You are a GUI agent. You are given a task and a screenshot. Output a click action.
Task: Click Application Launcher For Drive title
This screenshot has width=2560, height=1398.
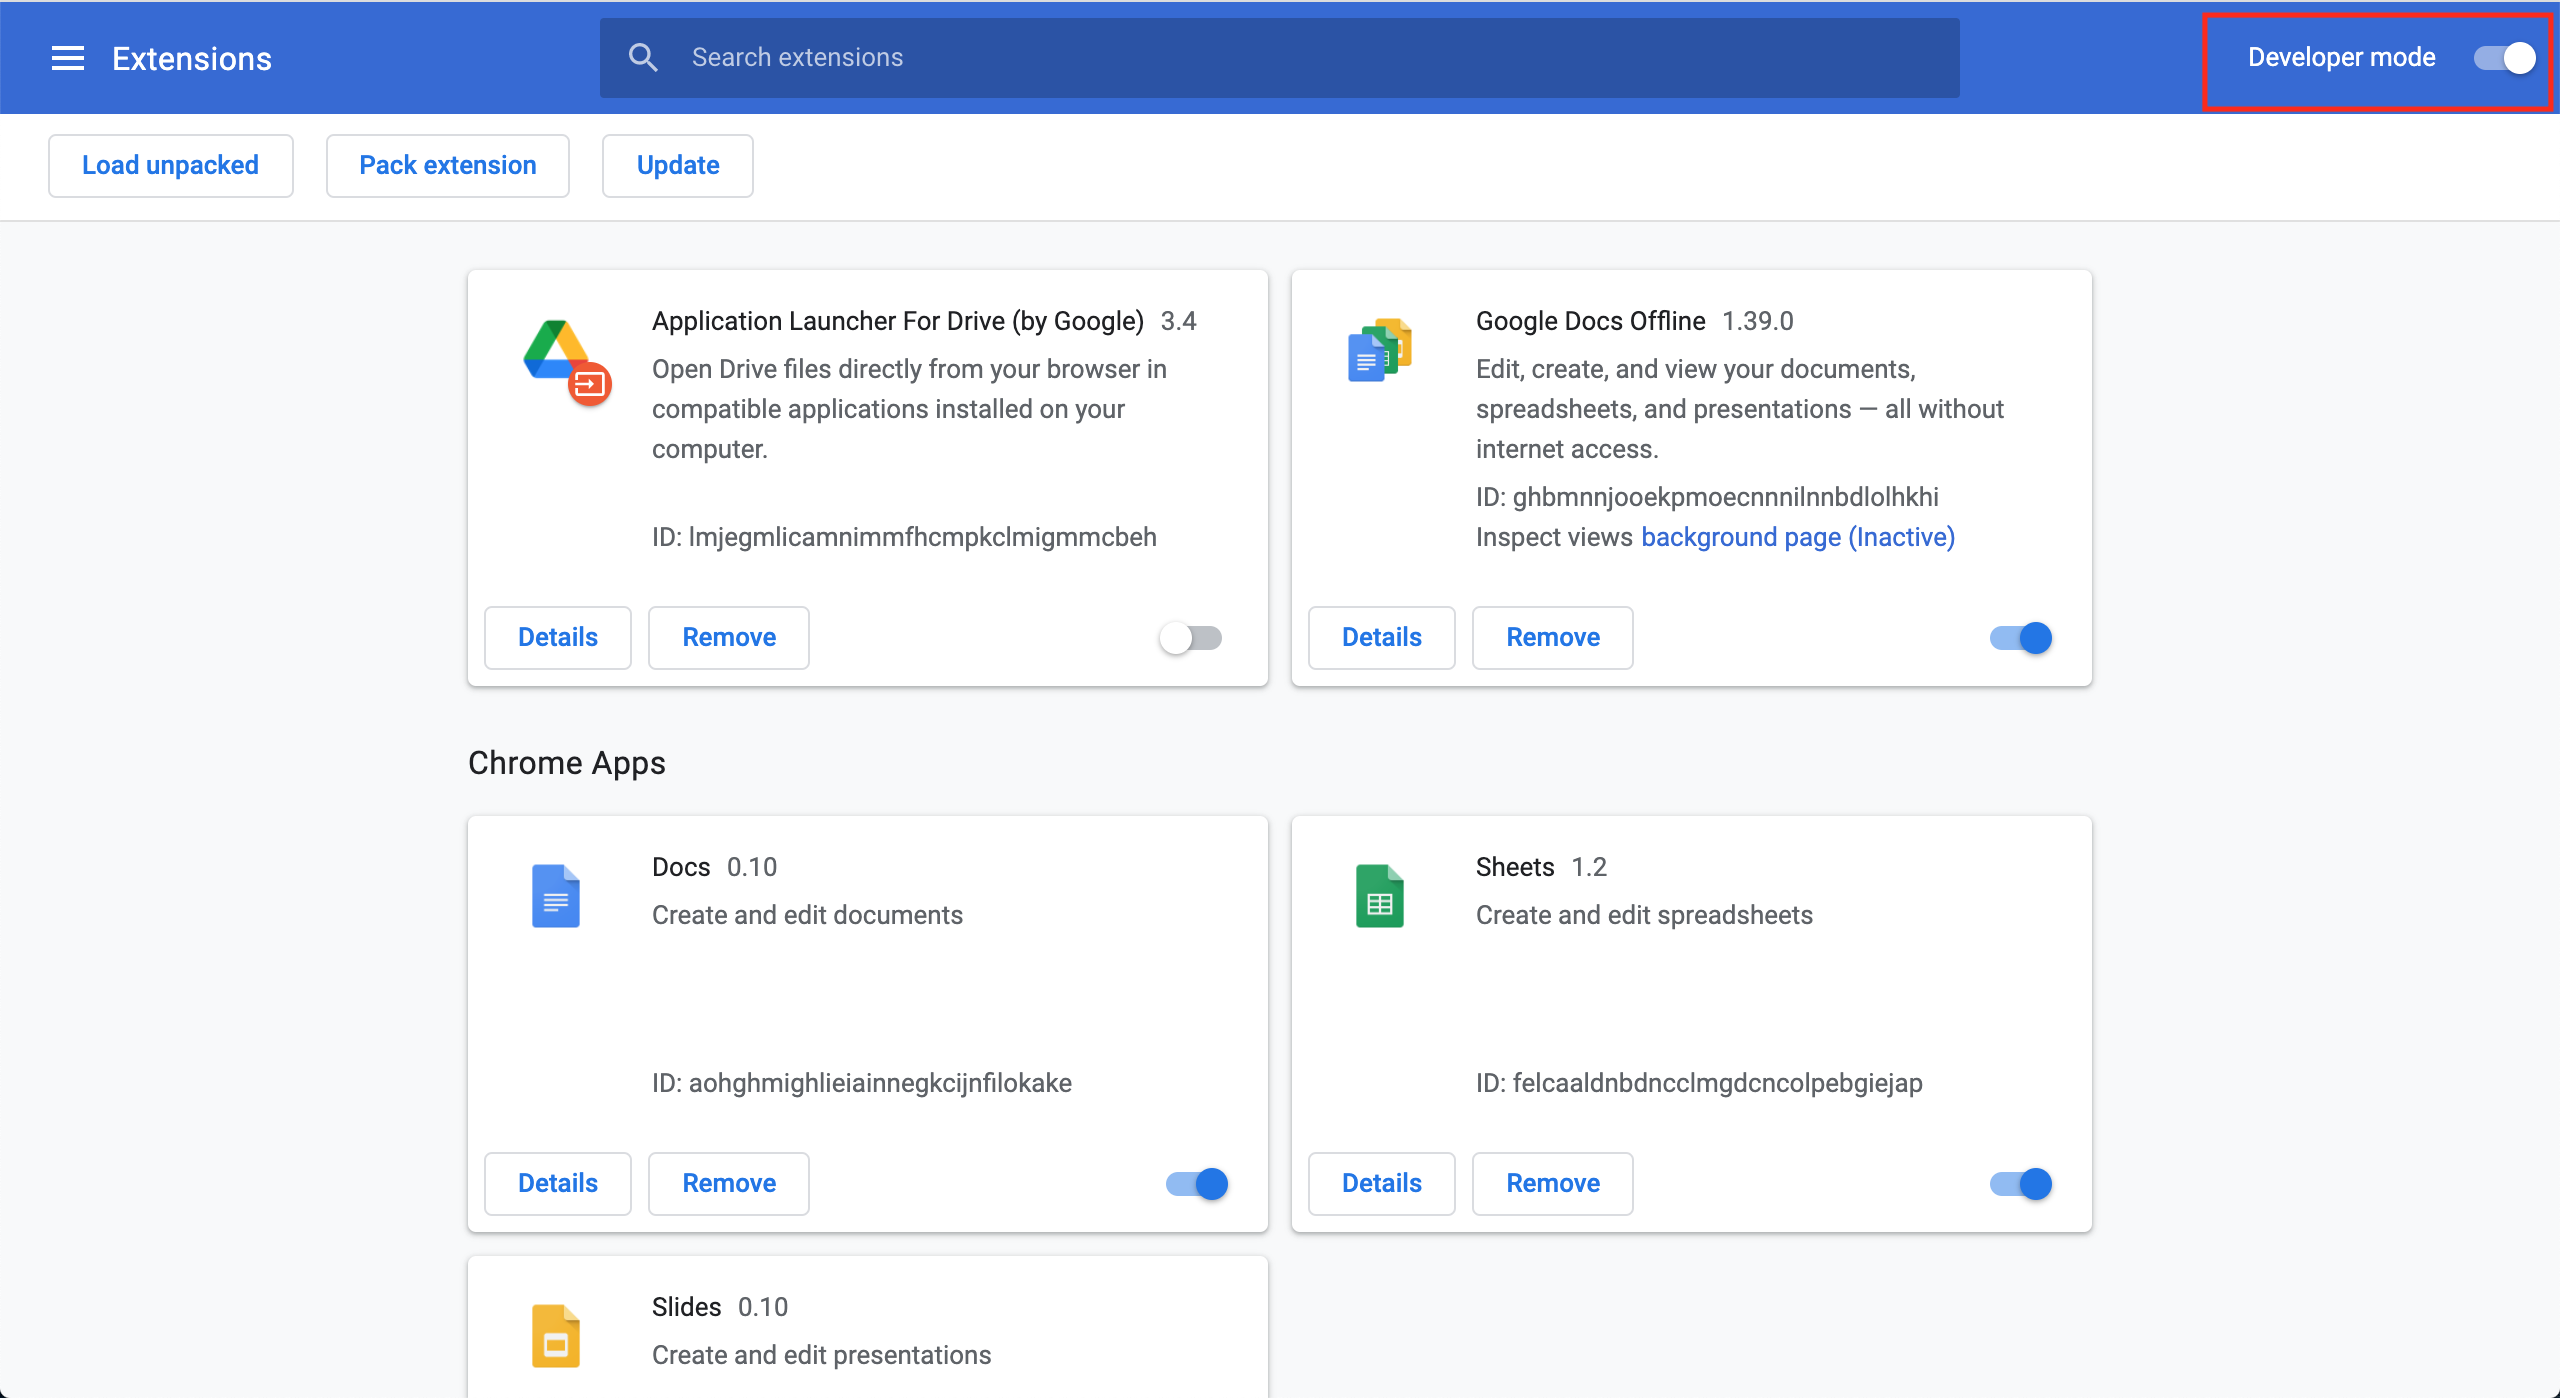pyautogui.click(x=898, y=321)
